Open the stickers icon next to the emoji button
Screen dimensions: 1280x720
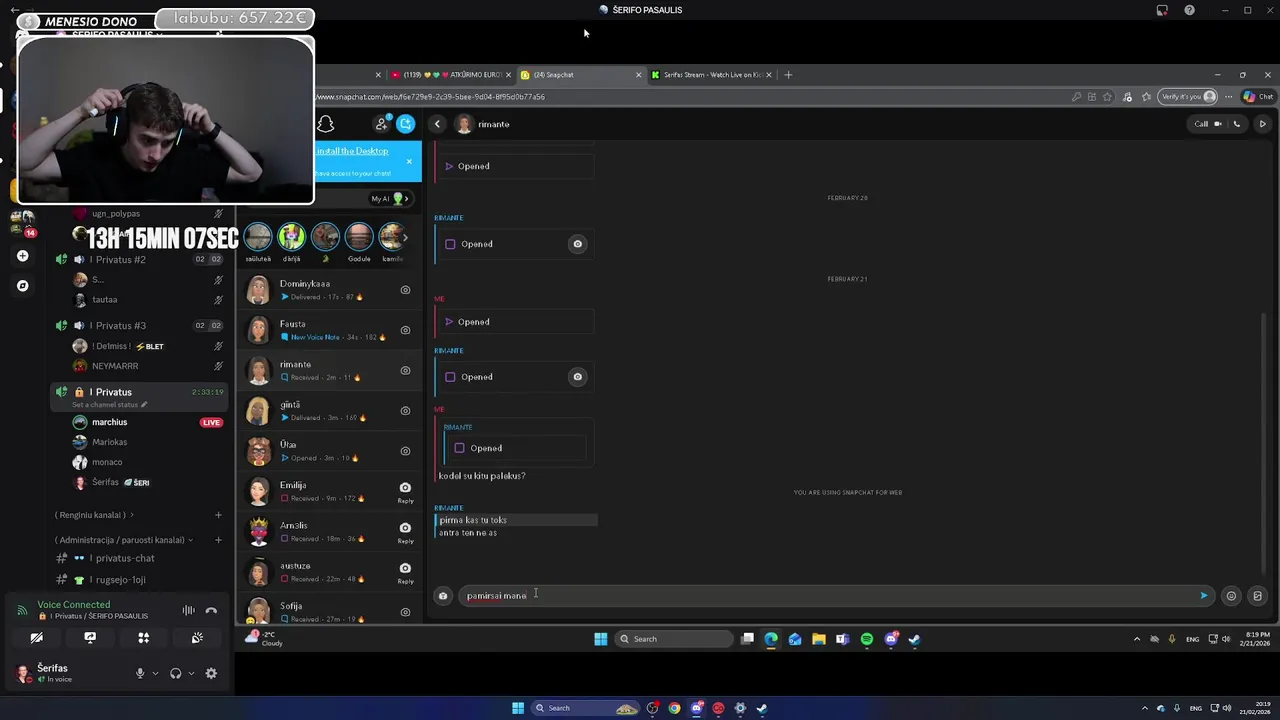click(x=1257, y=596)
